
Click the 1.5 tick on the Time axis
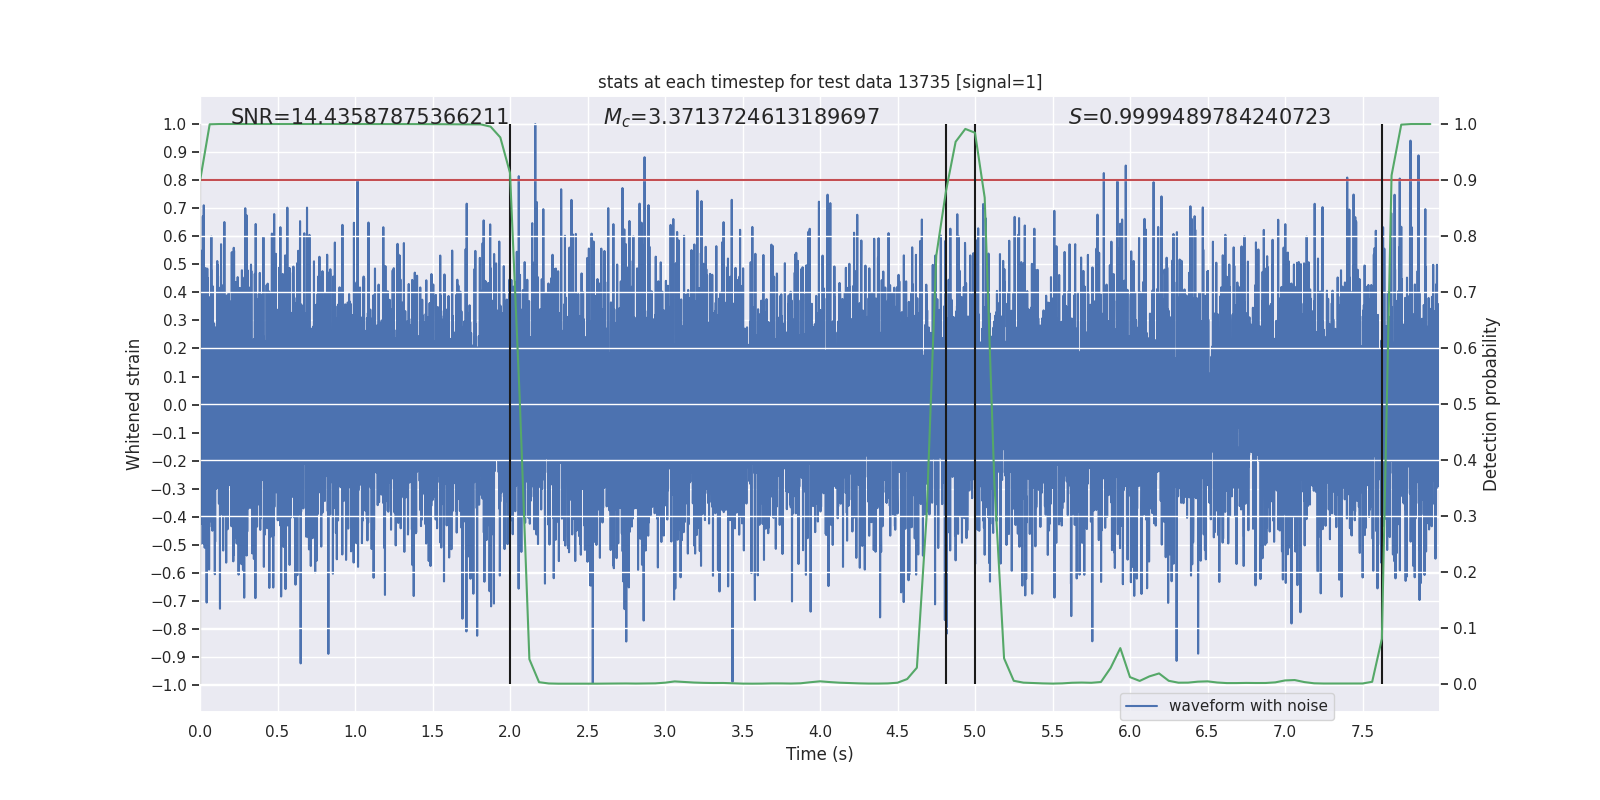click(432, 731)
